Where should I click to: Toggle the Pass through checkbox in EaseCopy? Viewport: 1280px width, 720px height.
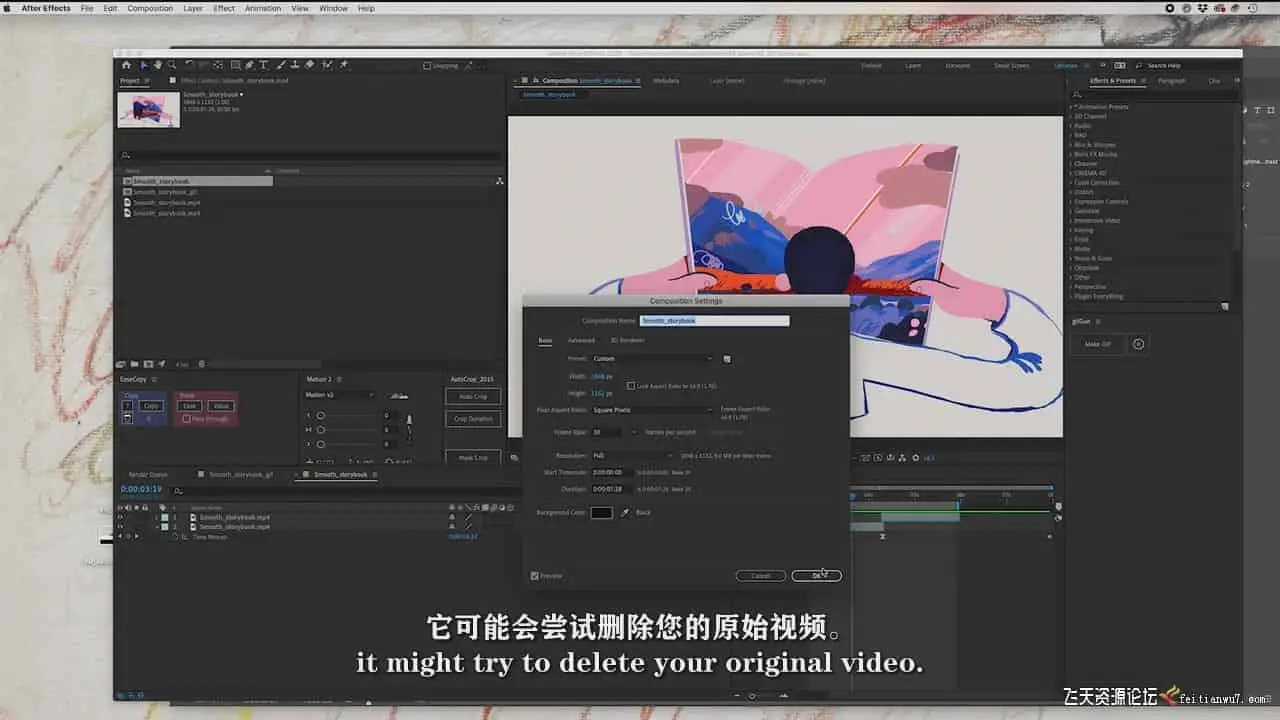(187, 419)
